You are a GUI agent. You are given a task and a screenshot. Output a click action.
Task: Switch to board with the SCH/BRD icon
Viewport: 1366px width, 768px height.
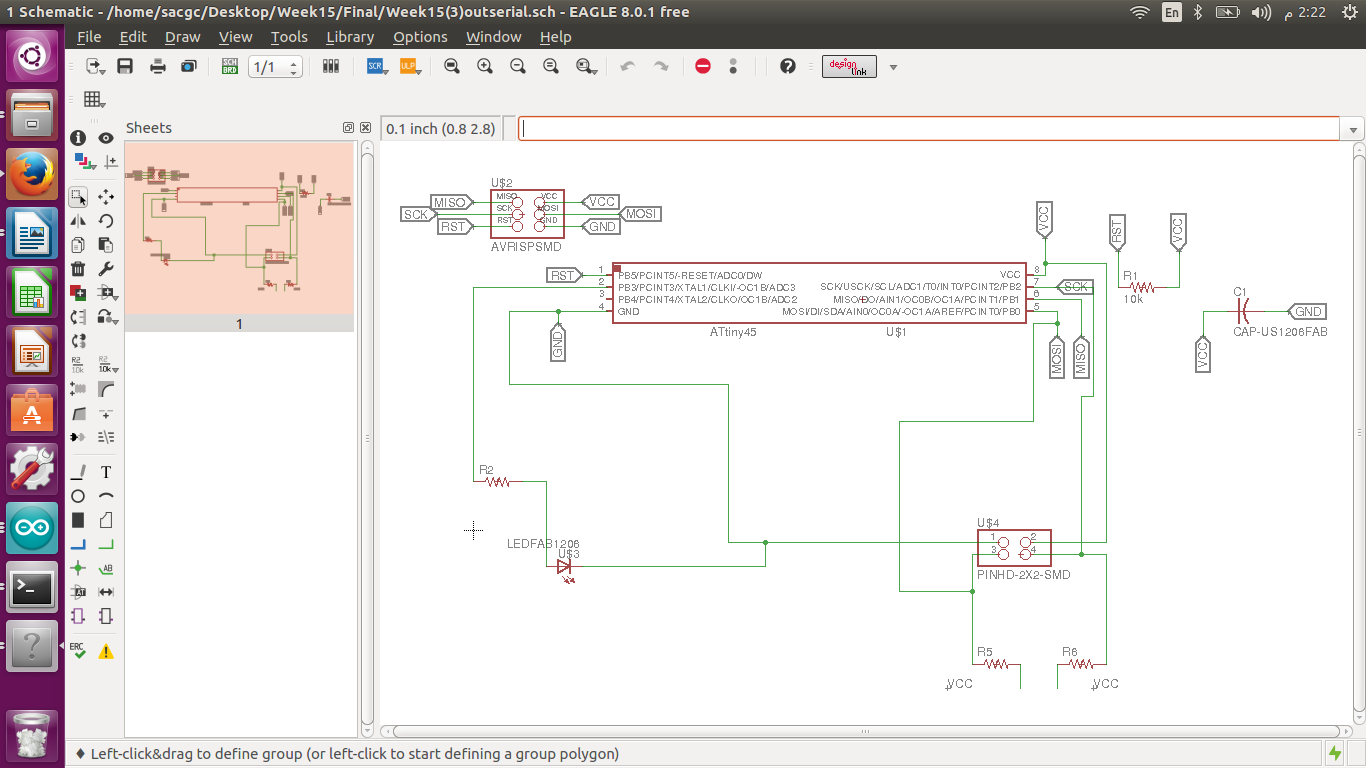(x=230, y=66)
